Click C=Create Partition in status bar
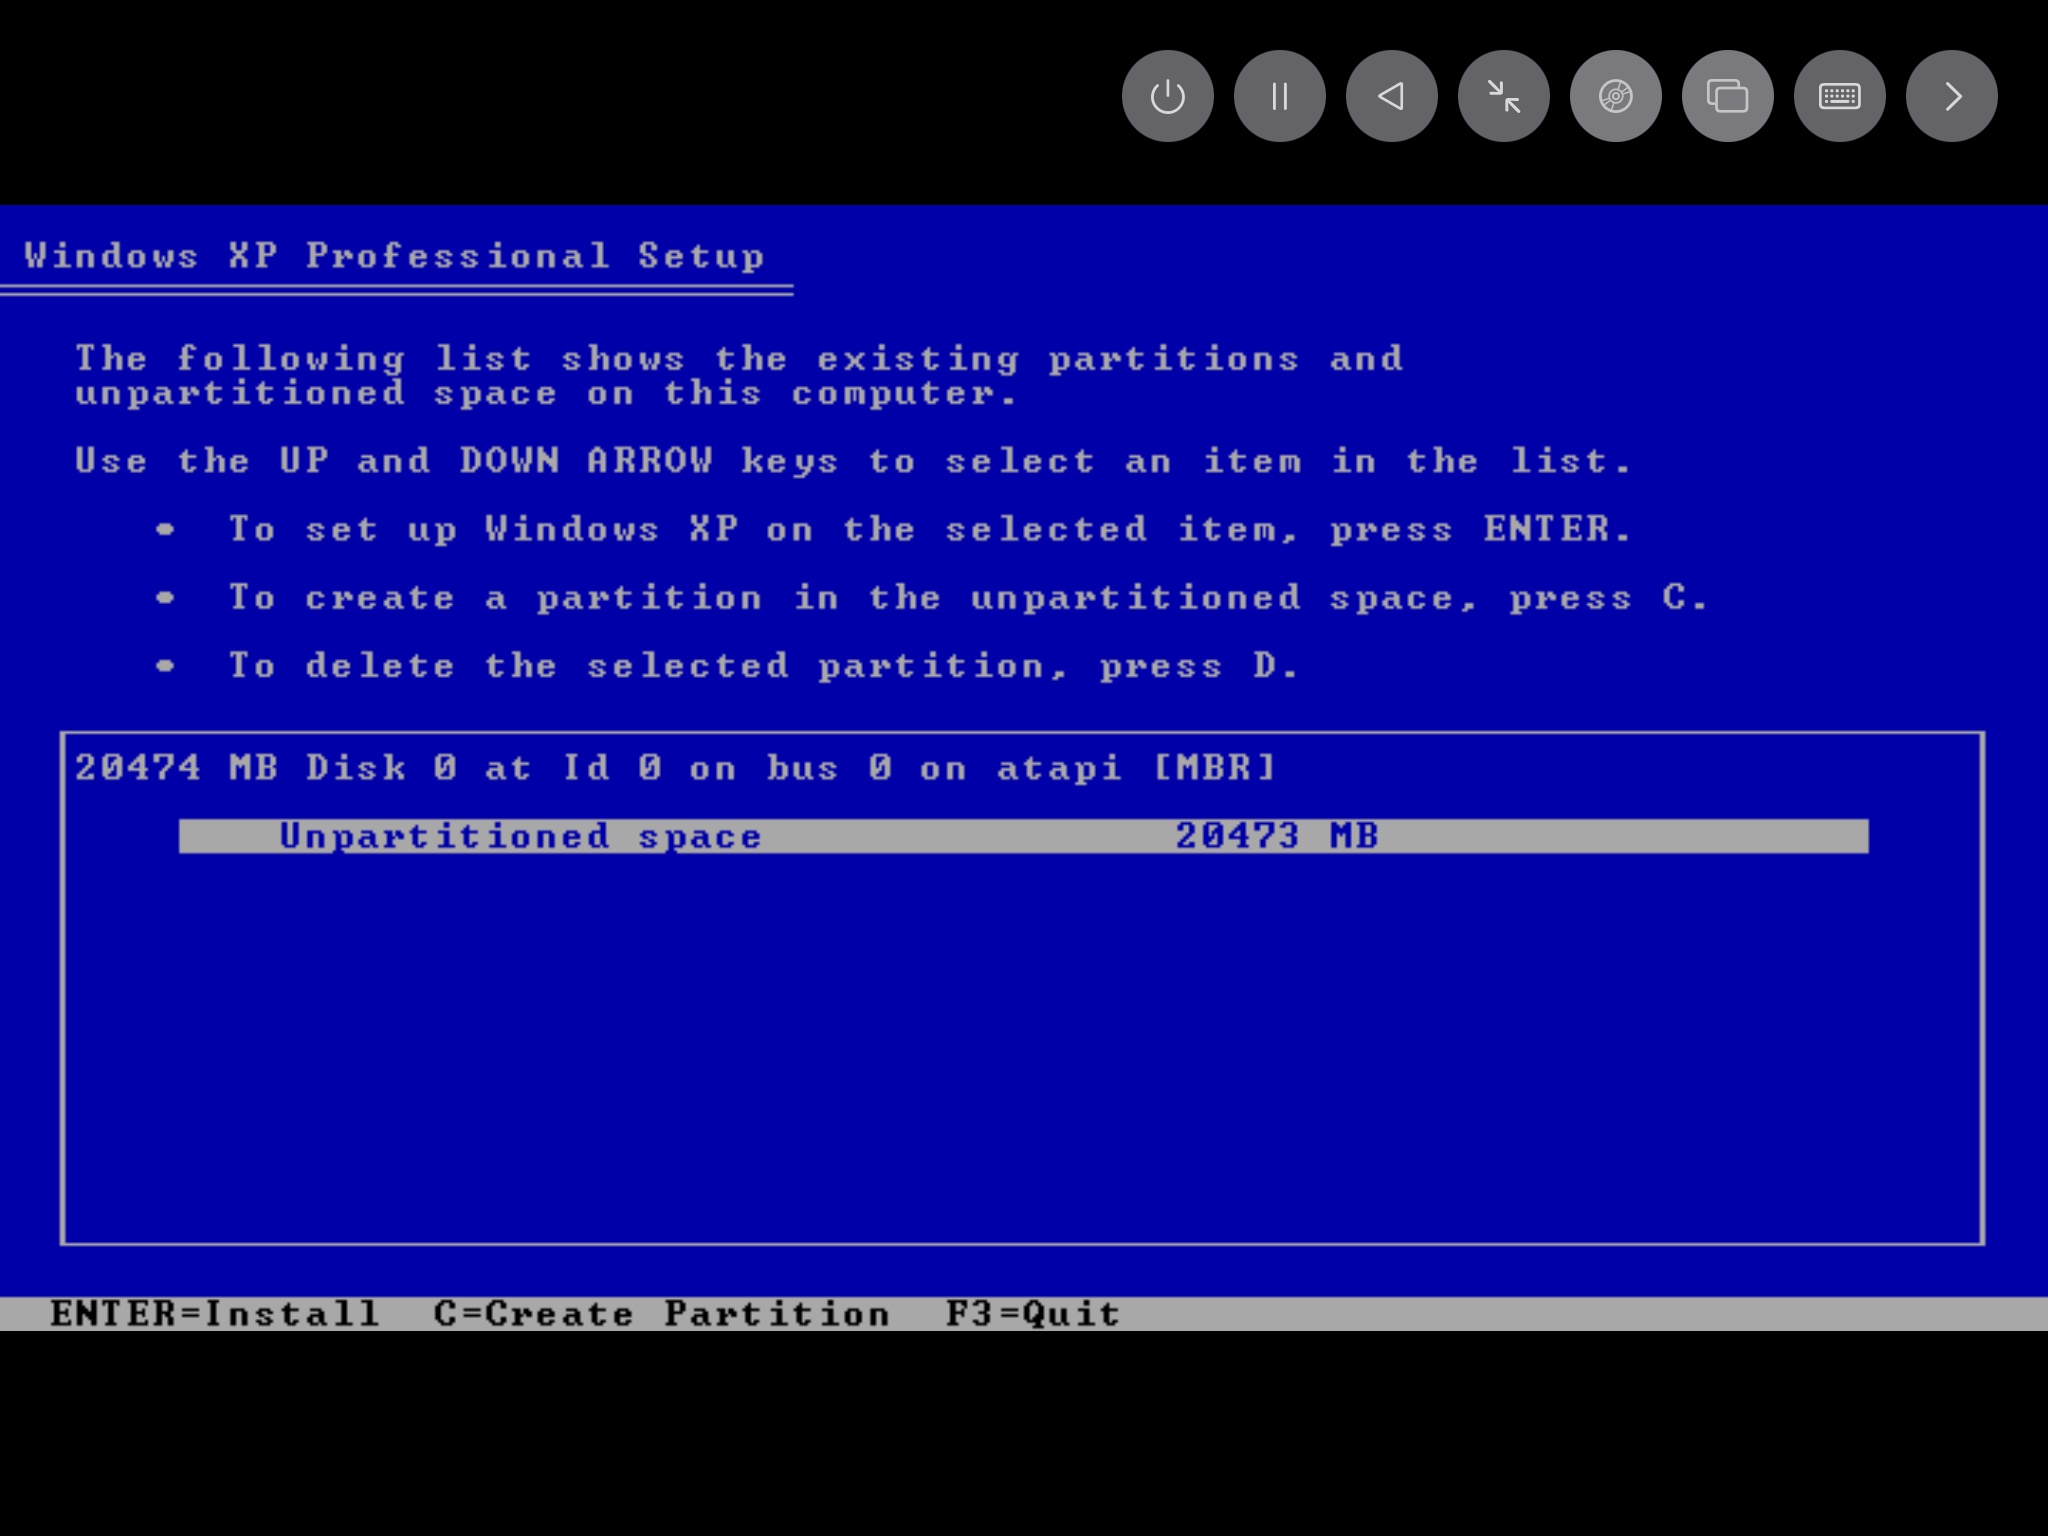This screenshot has width=2048, height=1536. [x=661, y=1313]
